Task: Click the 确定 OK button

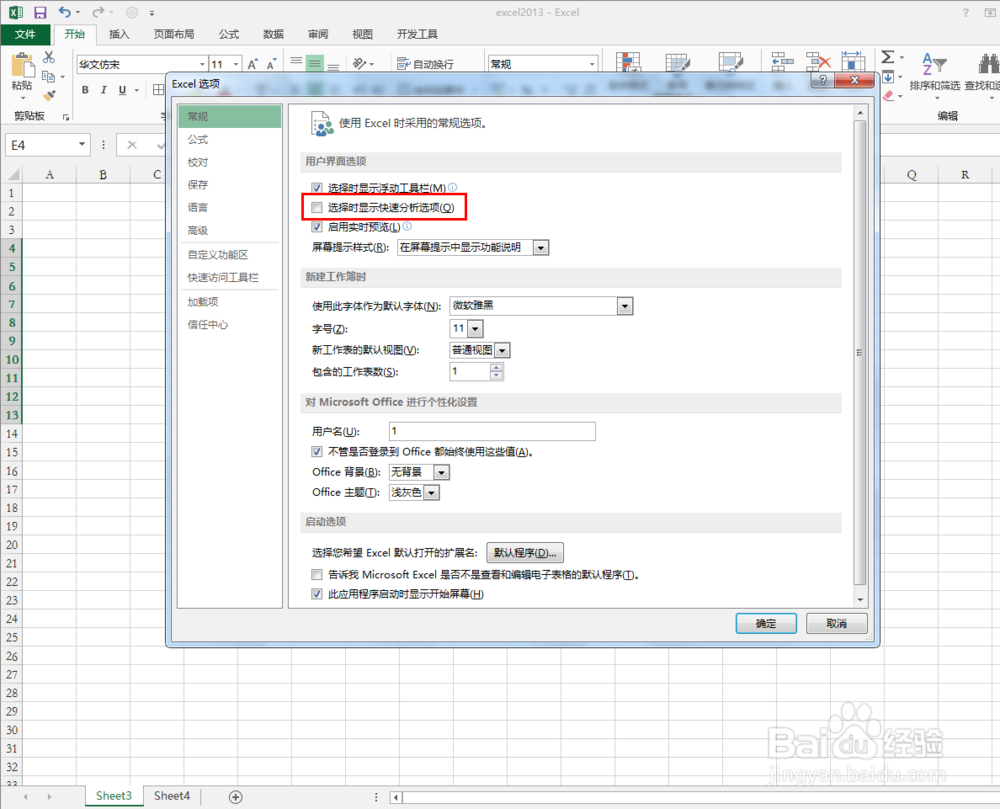Action: (766, 623)
